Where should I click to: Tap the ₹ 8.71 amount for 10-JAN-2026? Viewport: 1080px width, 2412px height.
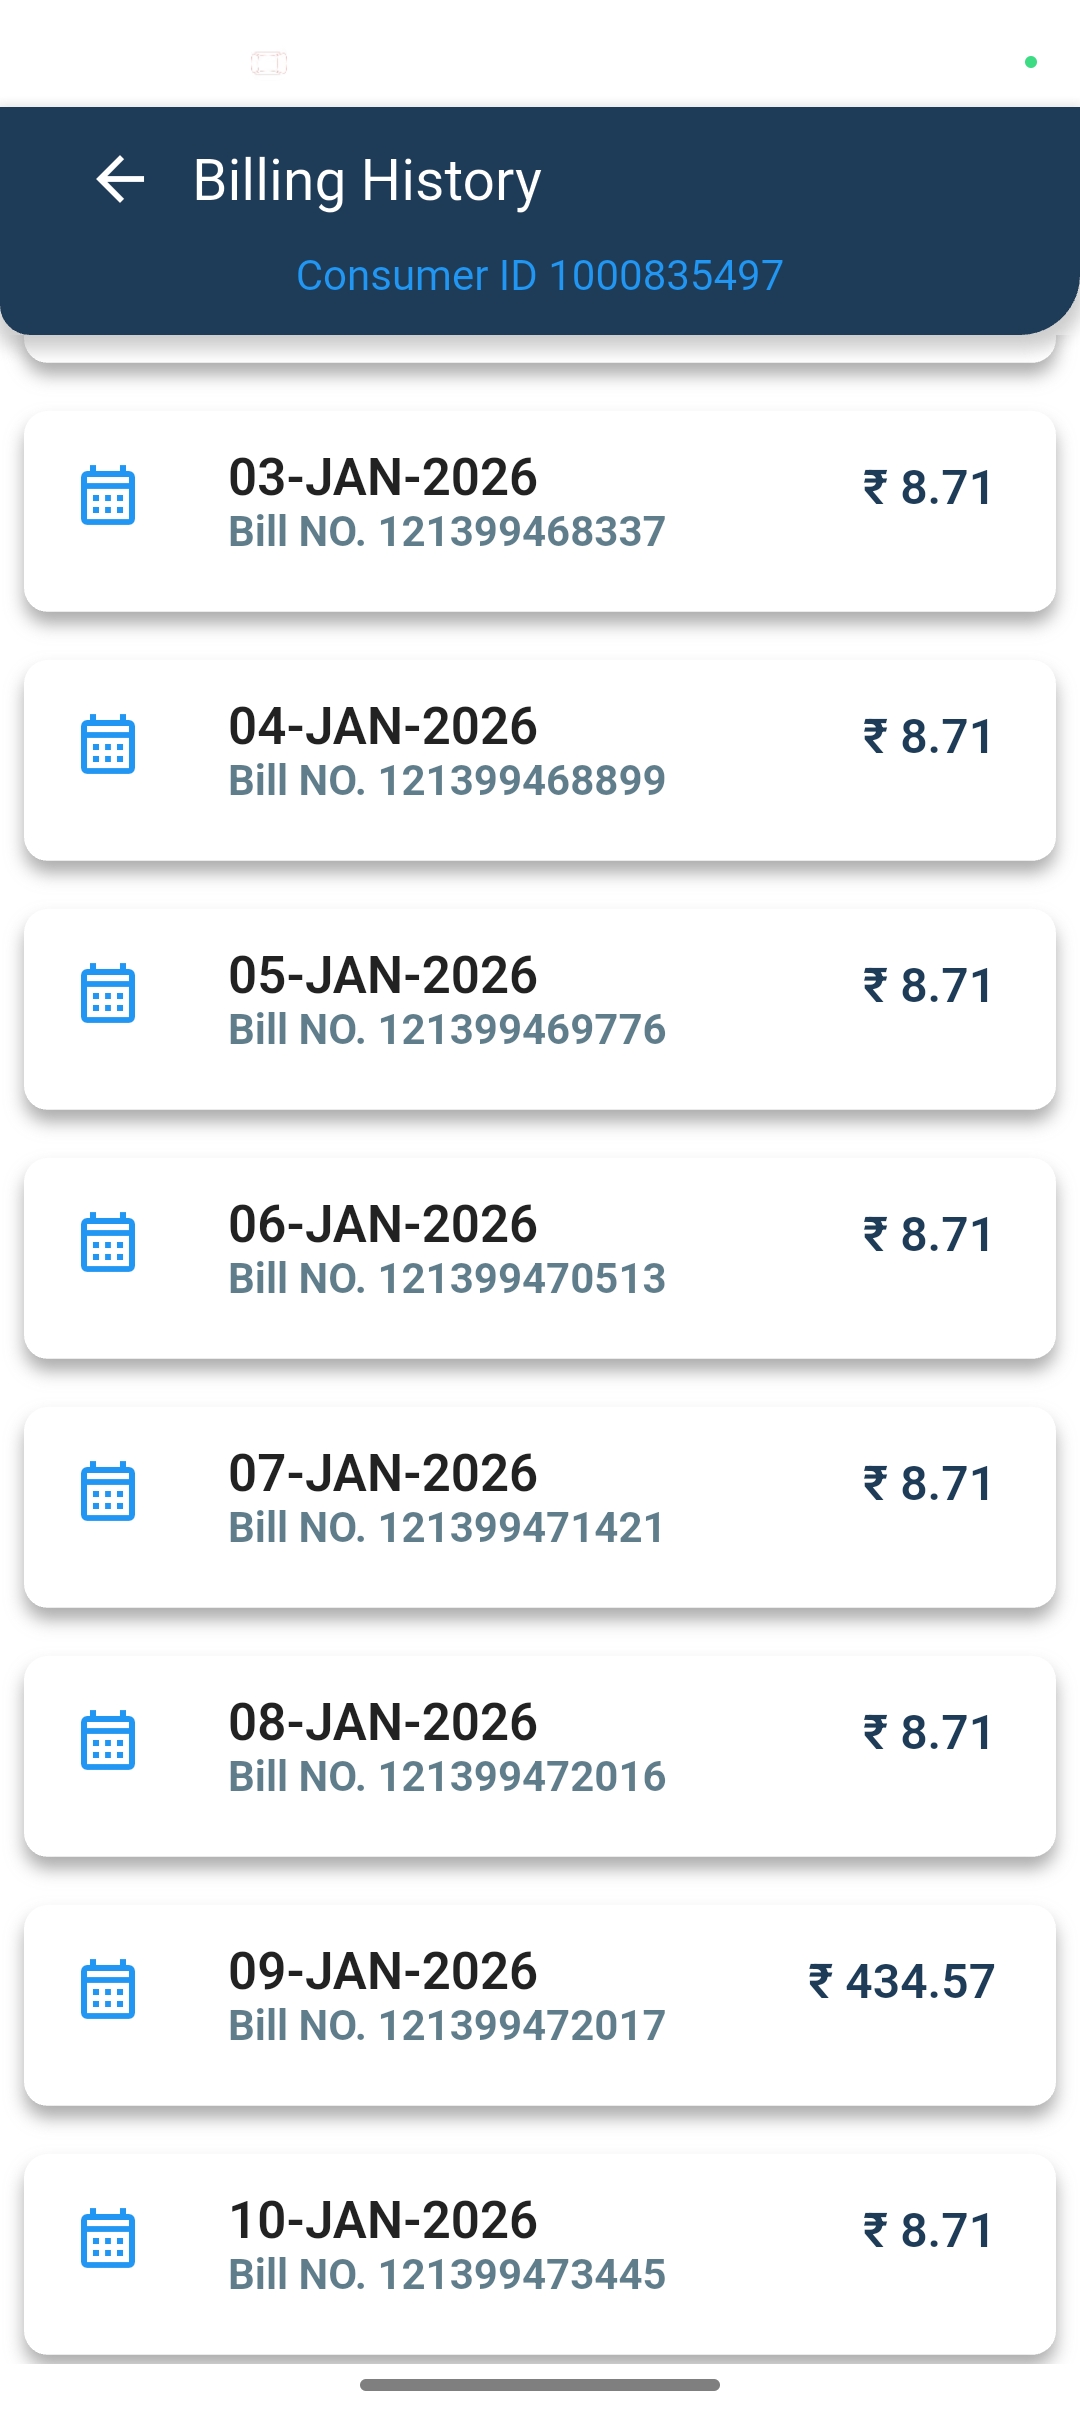coord(928,2230)
